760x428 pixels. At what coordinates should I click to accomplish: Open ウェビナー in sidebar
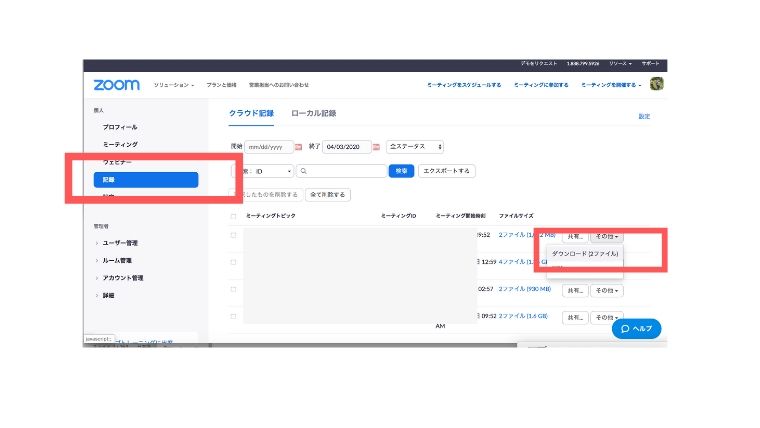point(117,162)
